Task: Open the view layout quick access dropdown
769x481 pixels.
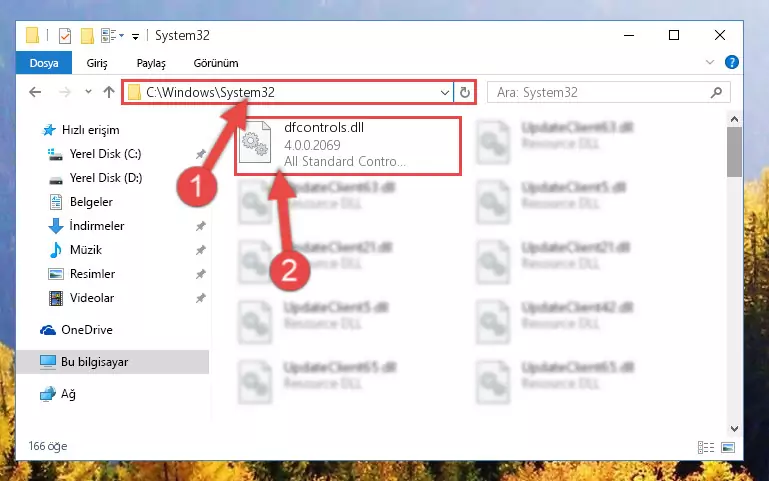Action: (112, 36)
